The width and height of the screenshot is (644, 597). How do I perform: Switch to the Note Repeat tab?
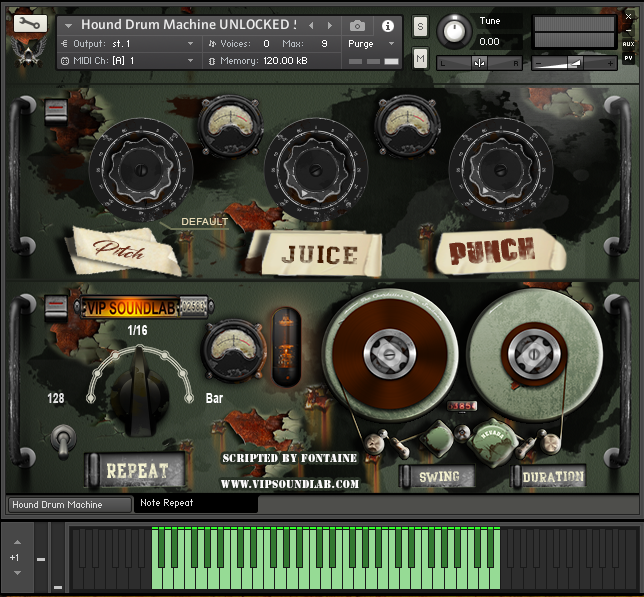click(x=196, y=503)
